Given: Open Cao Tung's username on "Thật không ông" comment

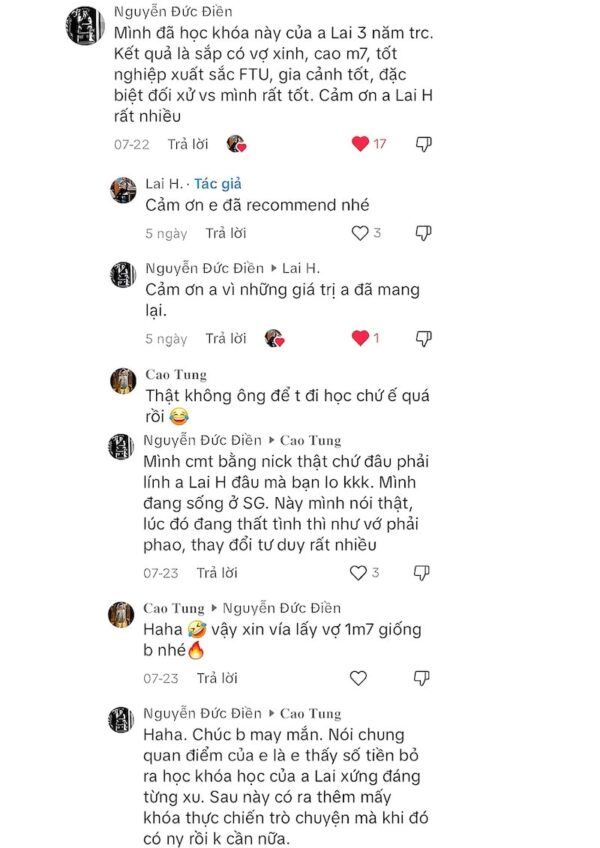Looking at the screenshot, I should coord(176,375).
